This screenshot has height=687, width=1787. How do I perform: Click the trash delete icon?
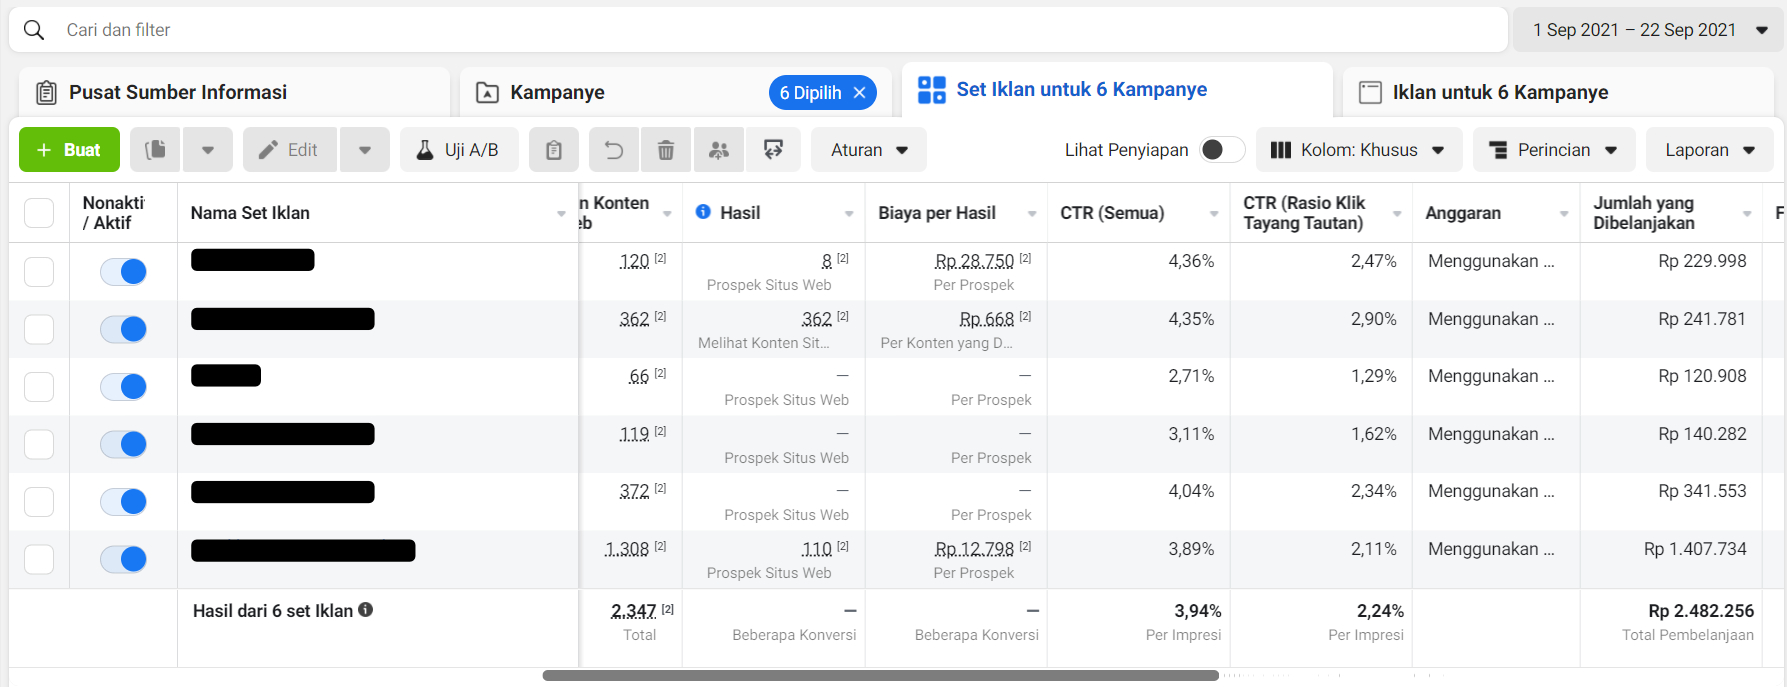tap(666, 150)
